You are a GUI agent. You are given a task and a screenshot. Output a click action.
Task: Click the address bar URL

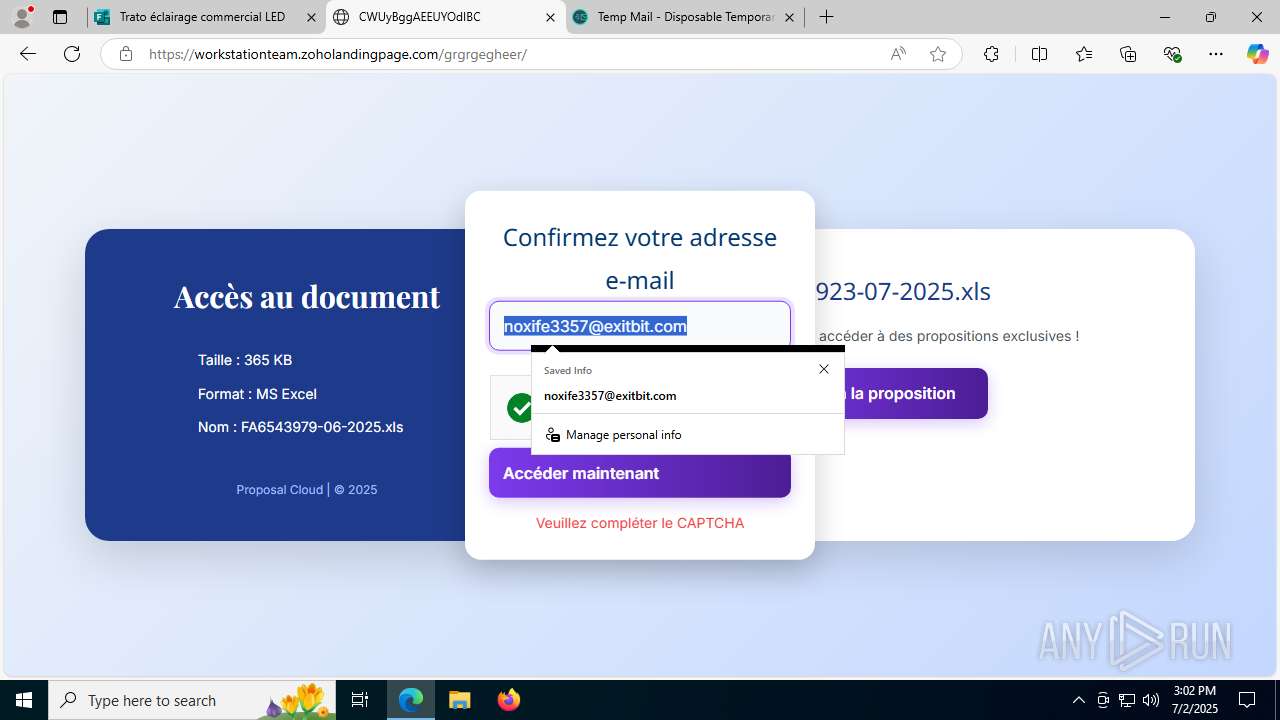[x=338, y=54]
